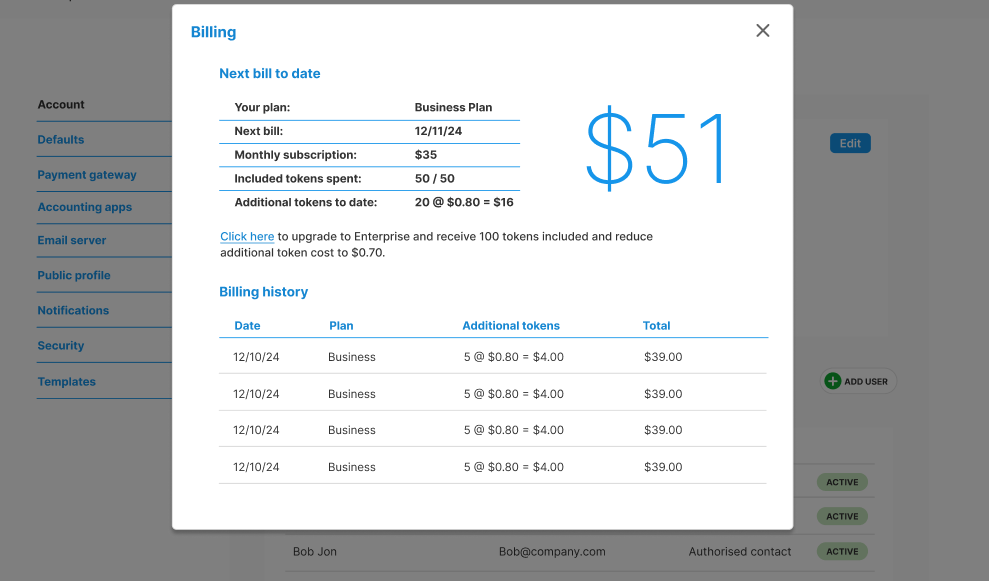Click the 'Monthly subscription:' label

point(295,155)
